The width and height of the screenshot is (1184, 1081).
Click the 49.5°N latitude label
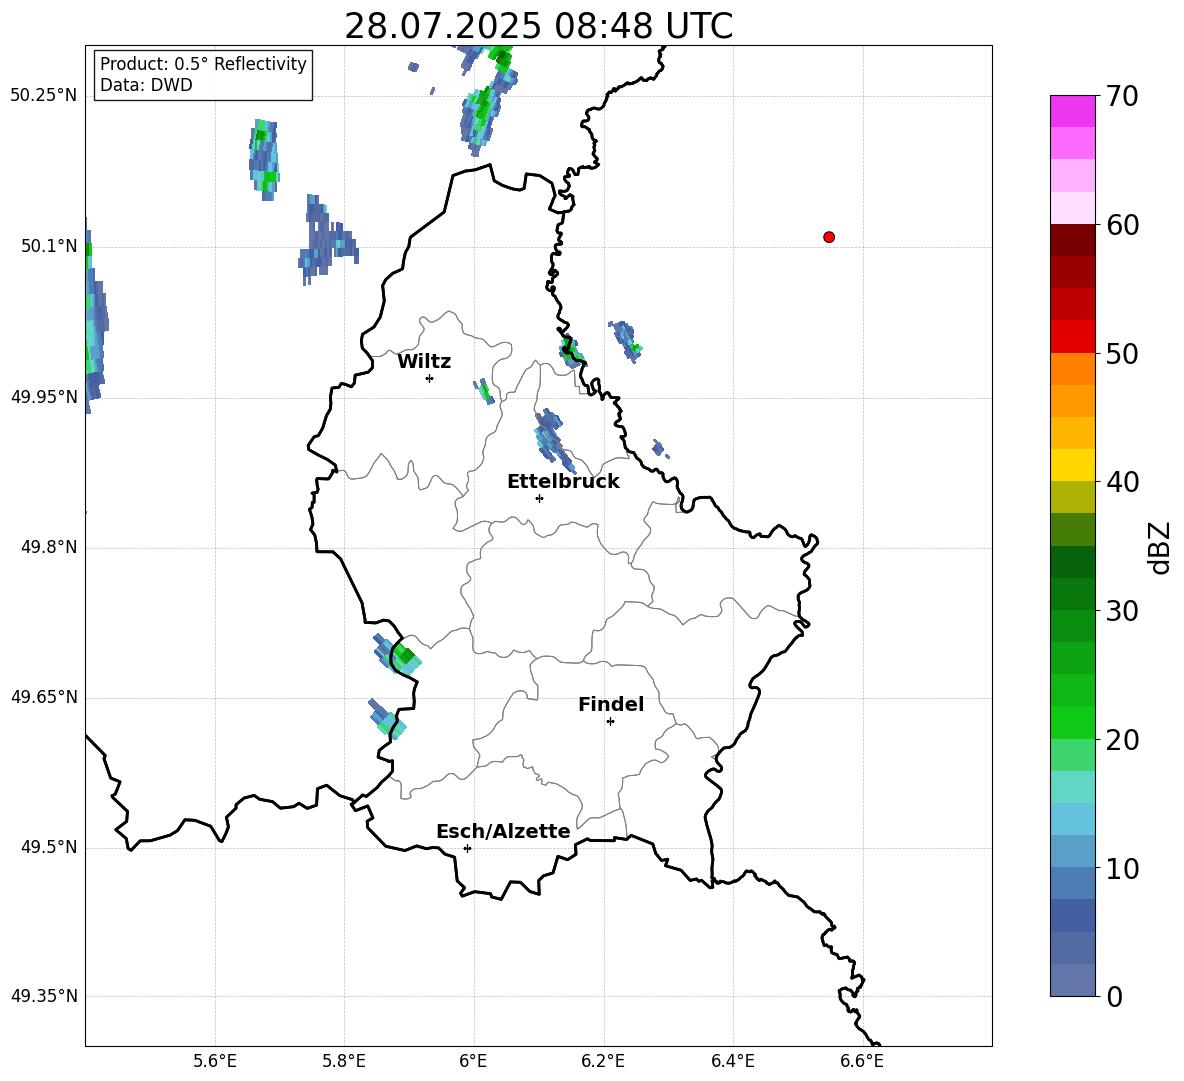coord(49,847)
